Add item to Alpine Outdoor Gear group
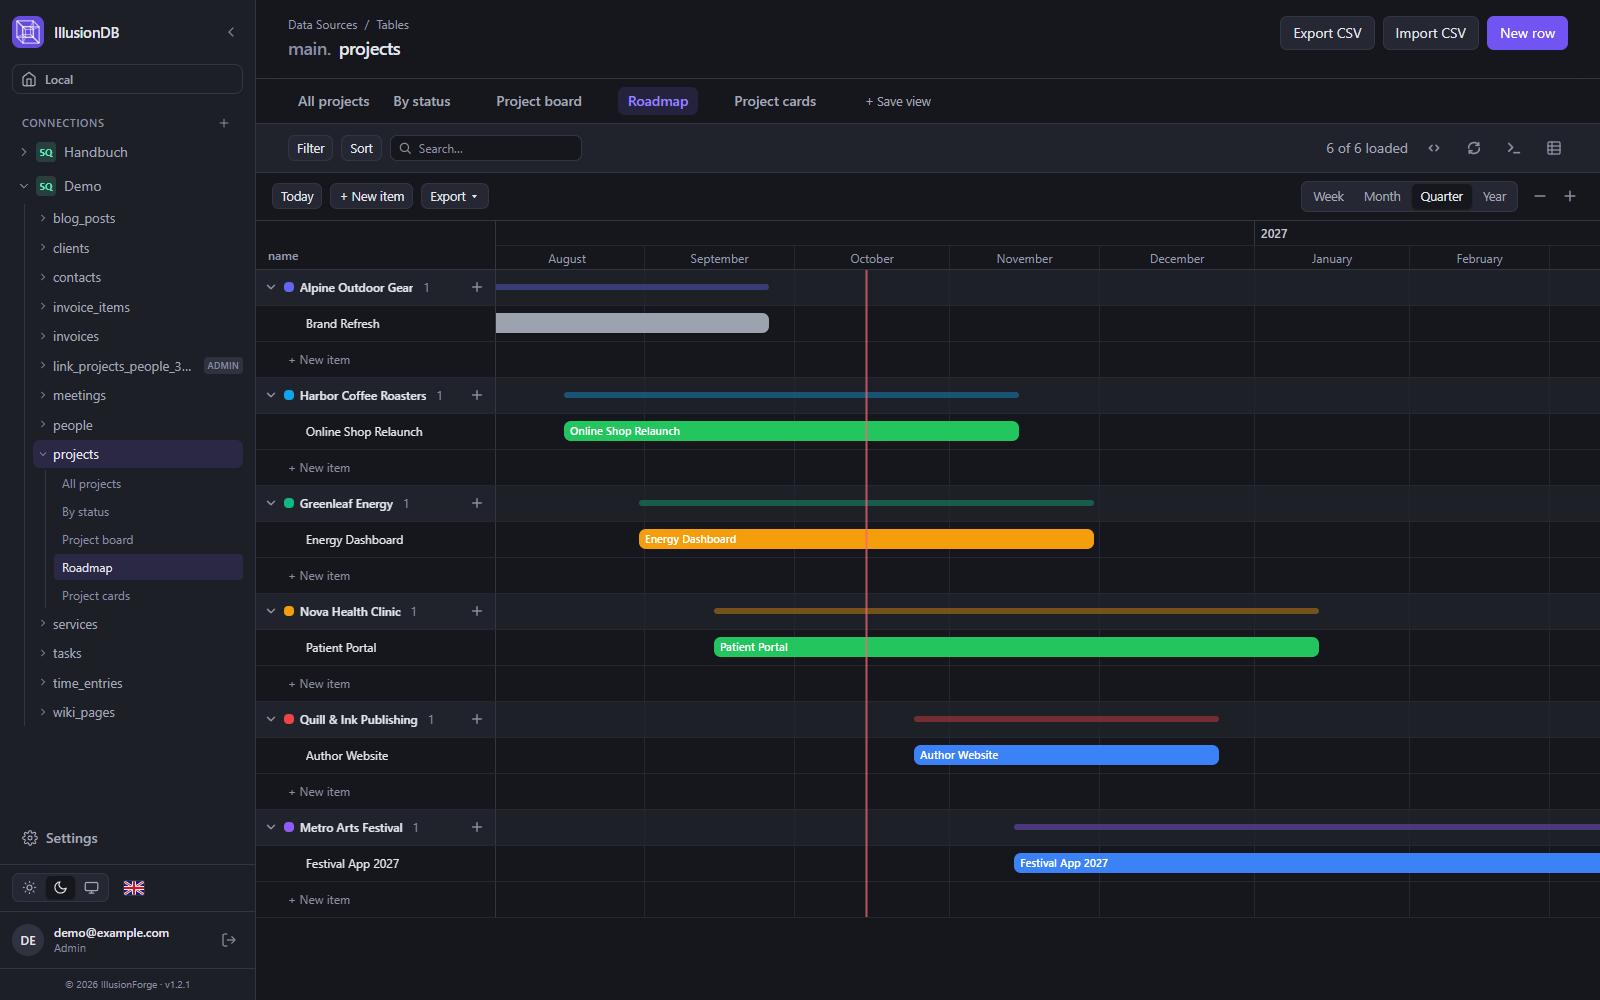1600x1000 pixels. coord(477,287)
